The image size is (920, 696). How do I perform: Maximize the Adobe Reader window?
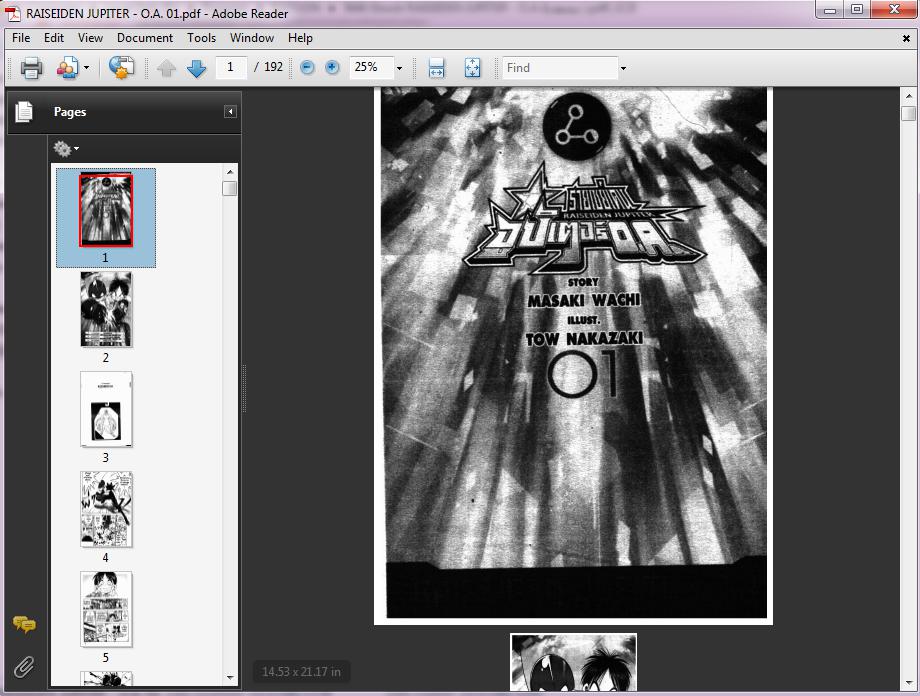(857, 9)
